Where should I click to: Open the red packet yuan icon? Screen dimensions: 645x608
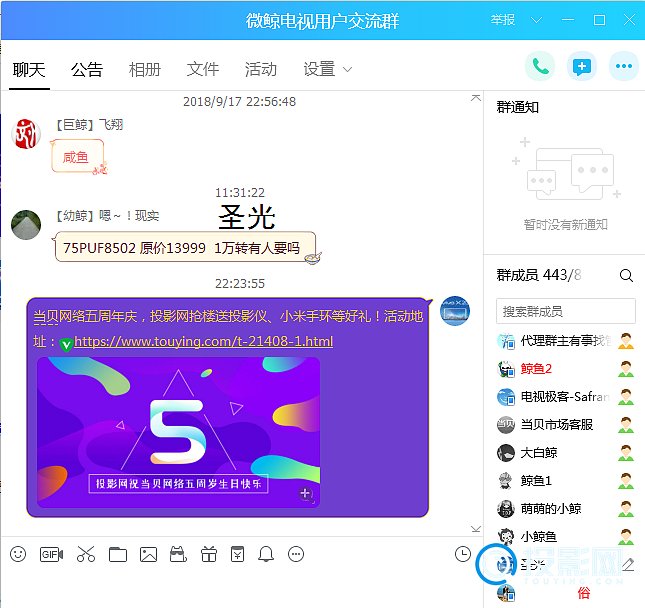pyautogui.click(x=237, y=554)
